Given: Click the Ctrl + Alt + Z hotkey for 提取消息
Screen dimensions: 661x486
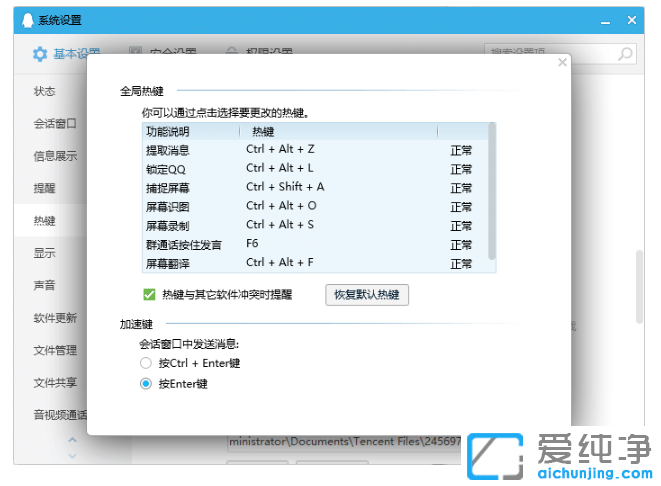Looking at the screenshot, I should coord(281,149).
